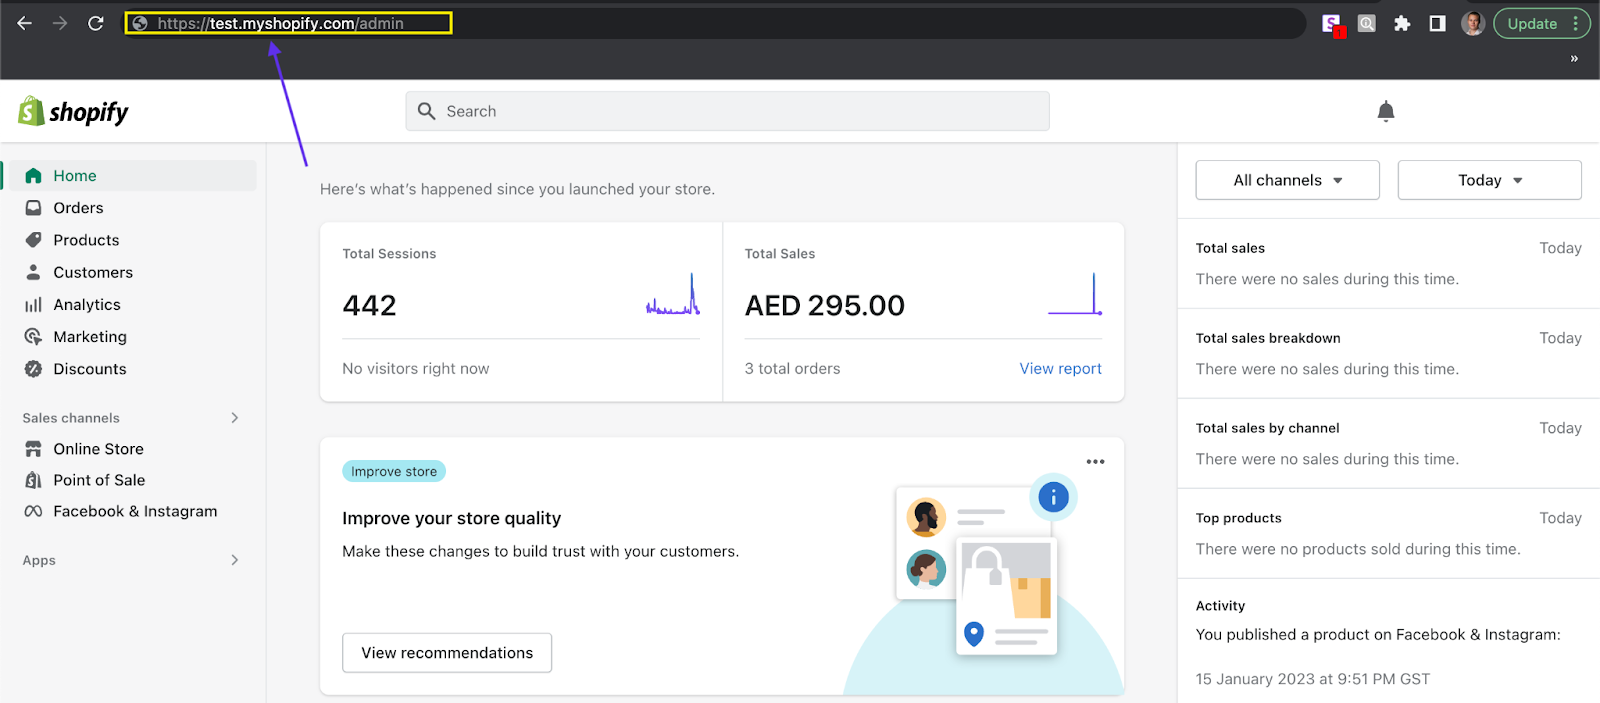Image resolution: width=1600 pixels, height=703 pixels.
Task: Click the Total Sessions sparkline chart
Action: coord(673,294)
